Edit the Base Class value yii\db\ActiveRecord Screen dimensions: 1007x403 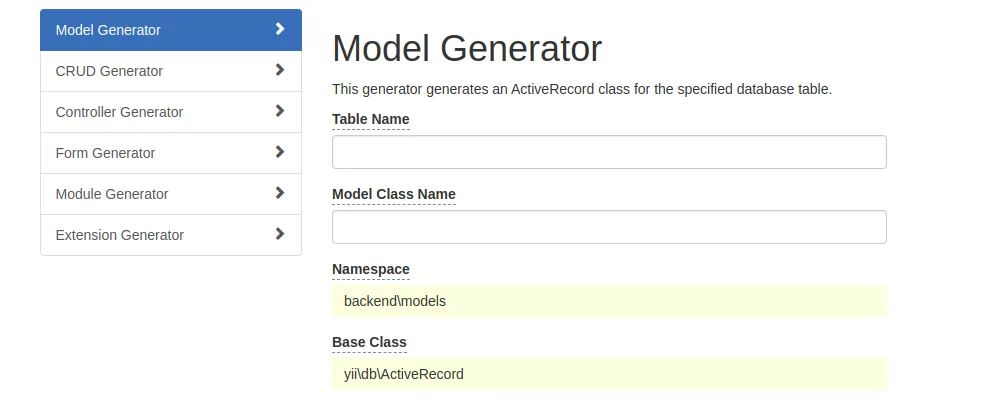tap(609, 375)
